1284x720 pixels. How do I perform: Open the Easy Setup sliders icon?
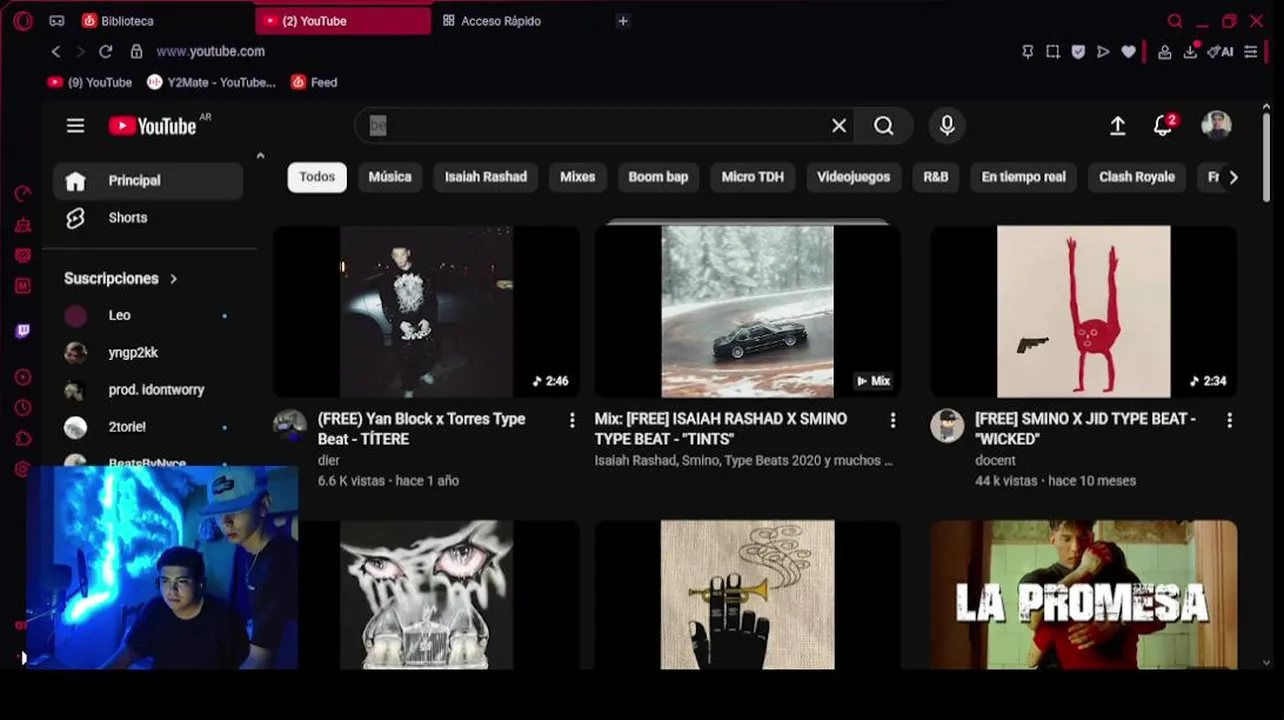(x=1251, y=52)
